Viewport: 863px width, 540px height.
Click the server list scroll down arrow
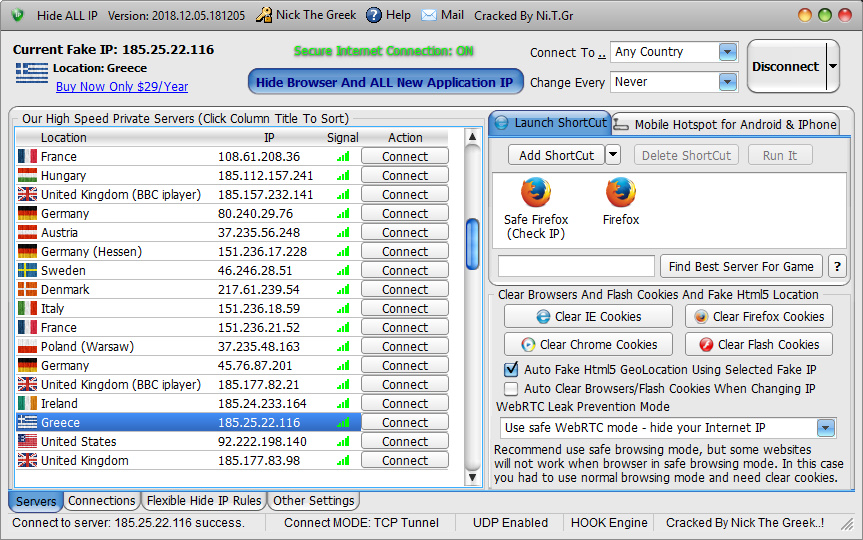click(x=472, y=477)
